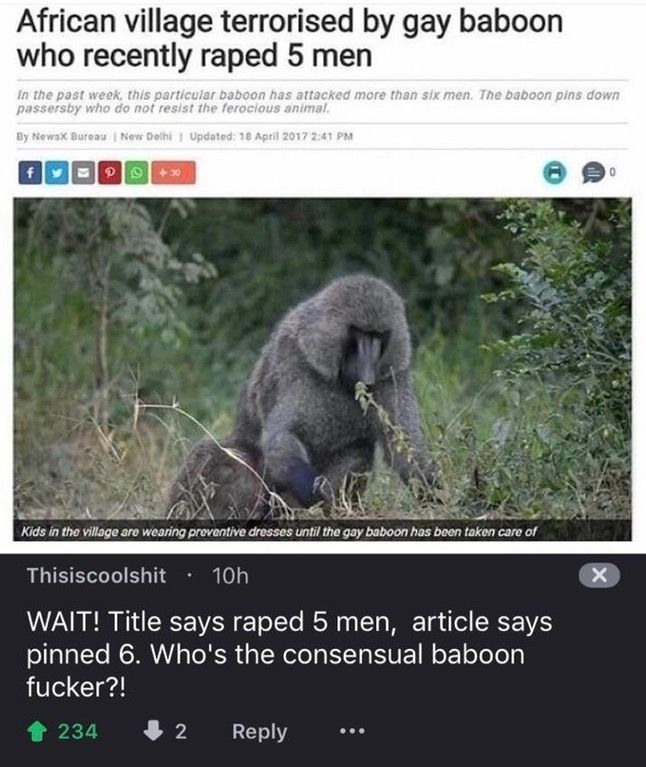Open Thisiscoolshit user profile
This screenshot has width=646, height=767.
pos(96,576)
